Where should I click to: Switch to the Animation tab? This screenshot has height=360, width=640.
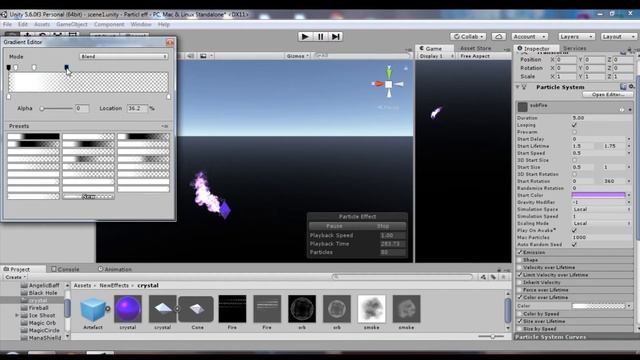[115, 269]
